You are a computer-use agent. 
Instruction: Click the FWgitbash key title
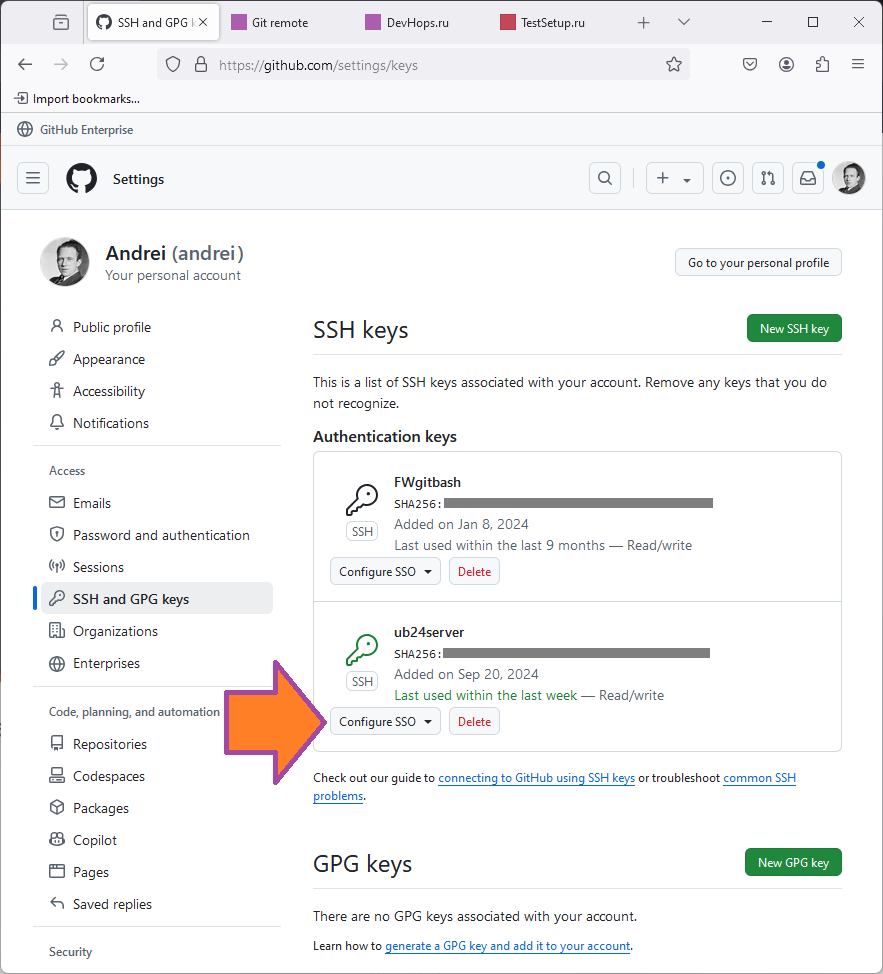pos(427,483)
